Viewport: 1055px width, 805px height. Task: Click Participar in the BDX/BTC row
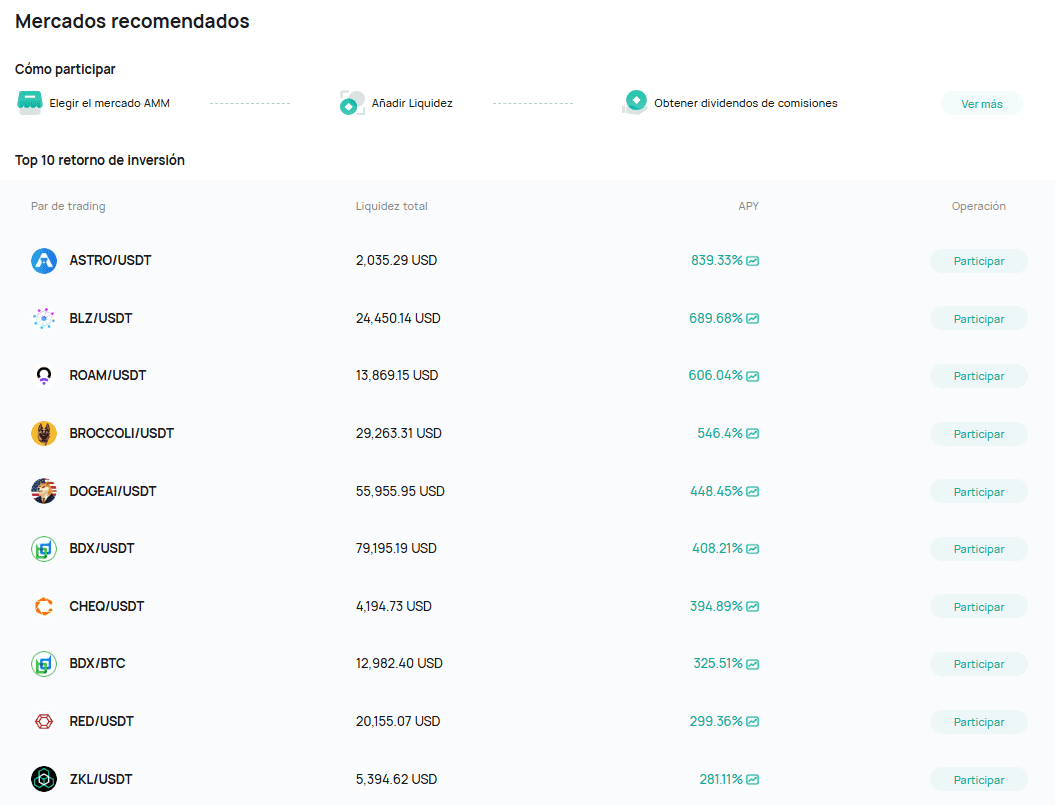pyautogui.click(x=979, y=664)
